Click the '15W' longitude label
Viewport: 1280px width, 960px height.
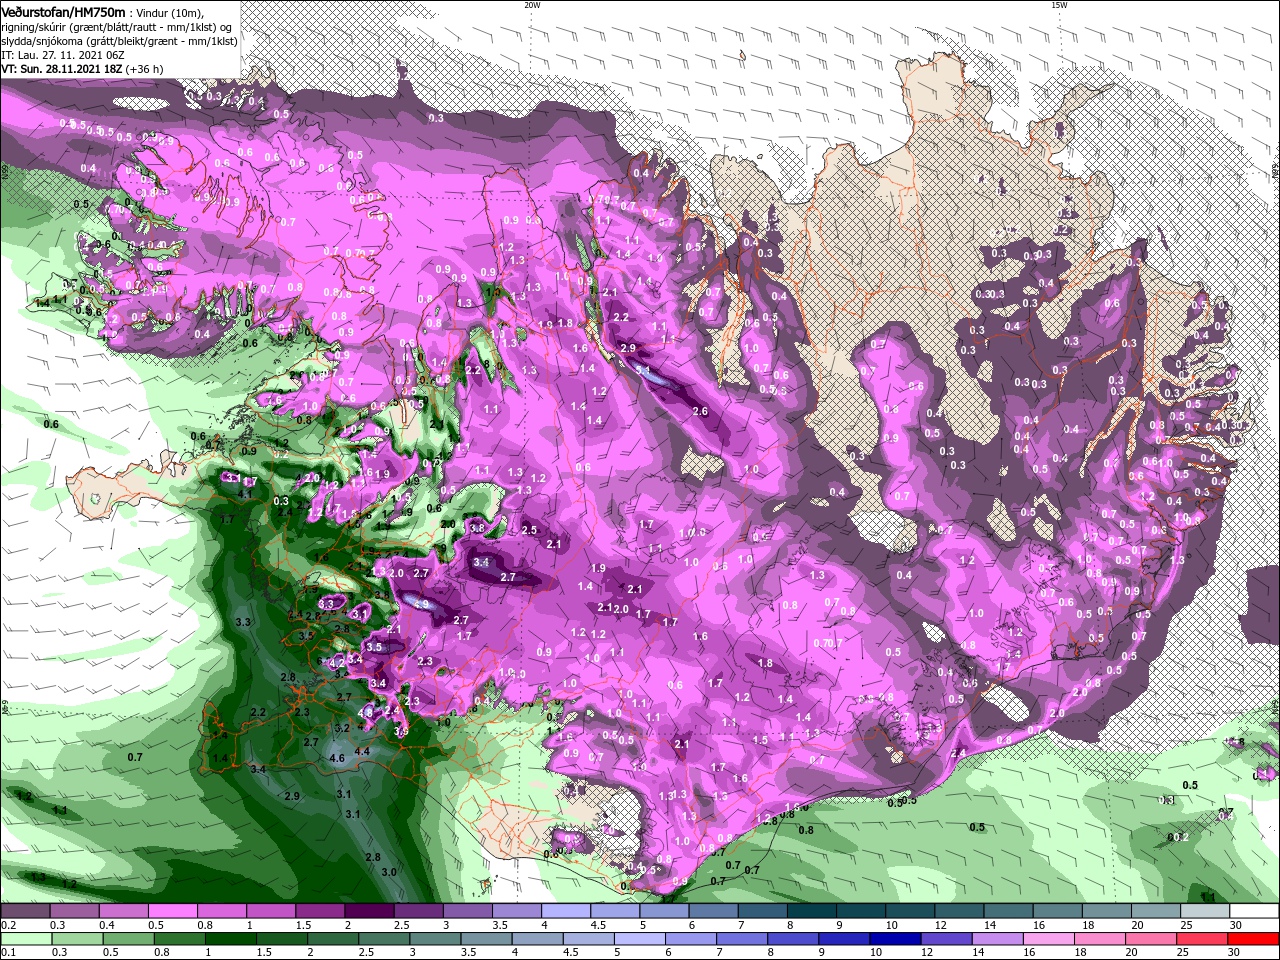pos(1058,5)
